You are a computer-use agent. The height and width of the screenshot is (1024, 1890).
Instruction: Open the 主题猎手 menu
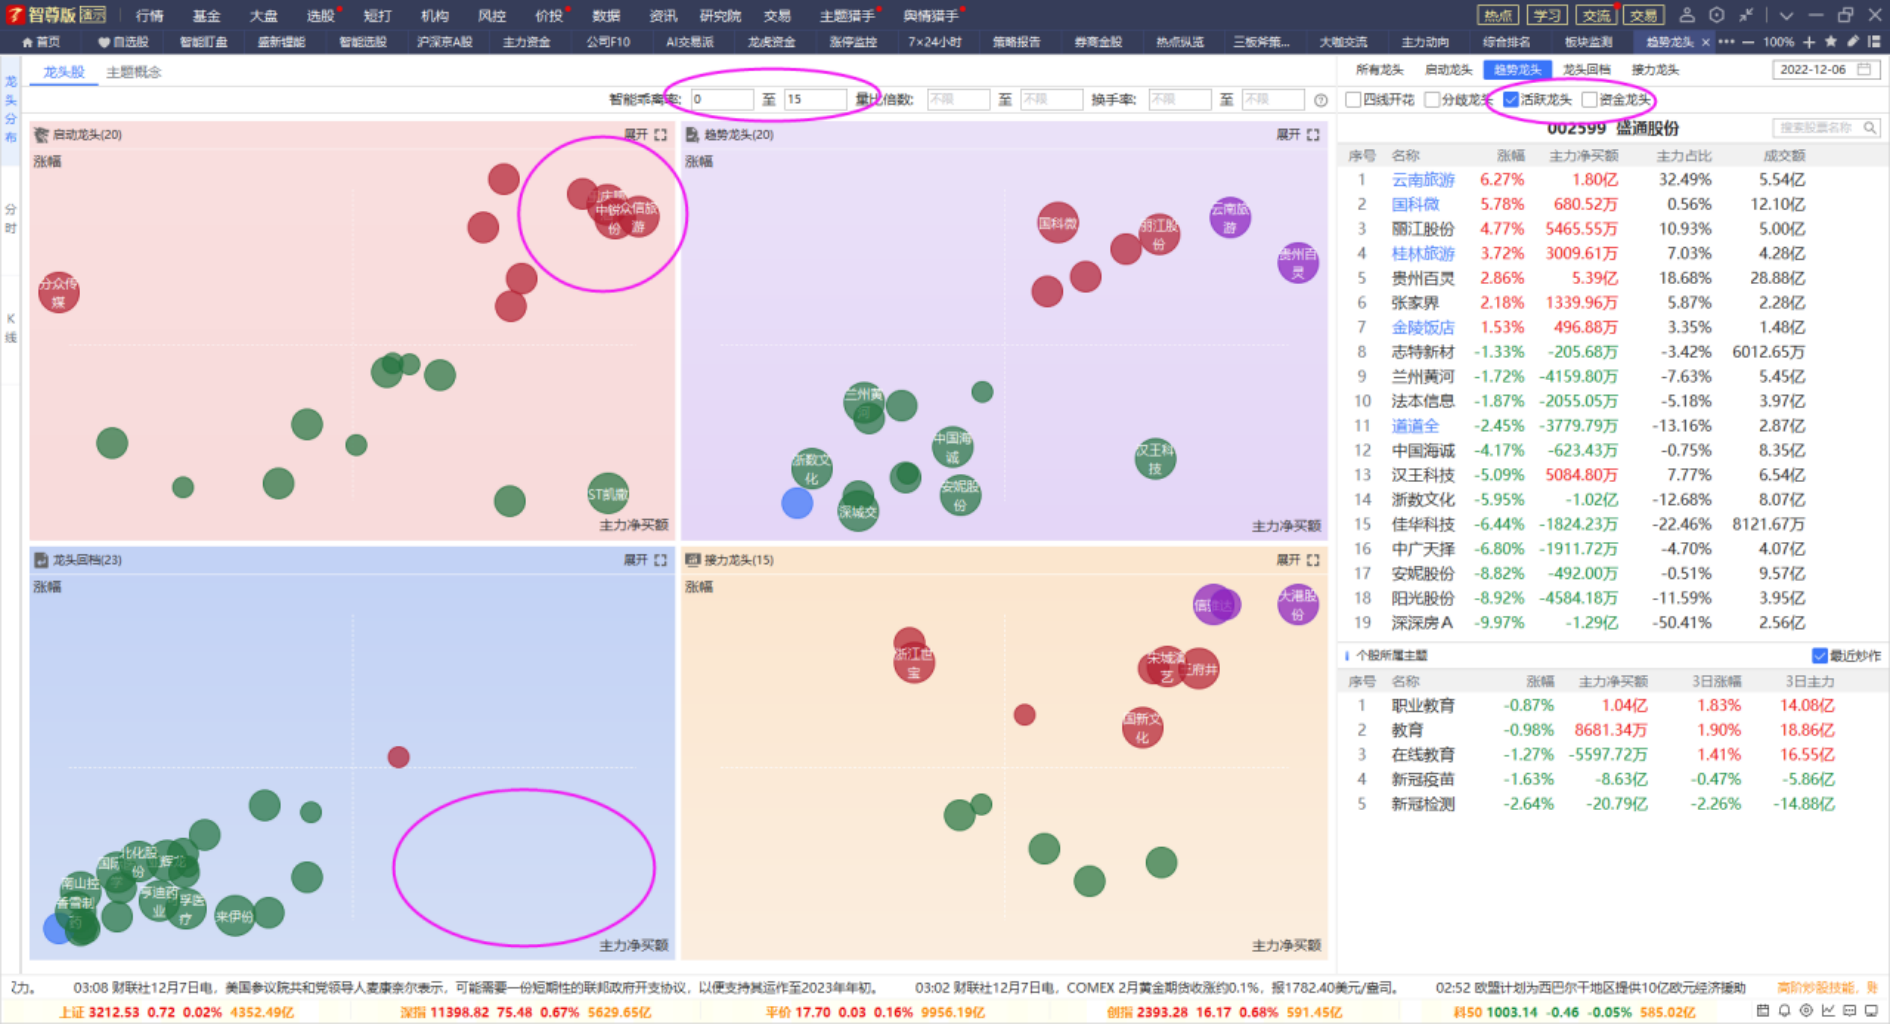(x=847, y=16)
